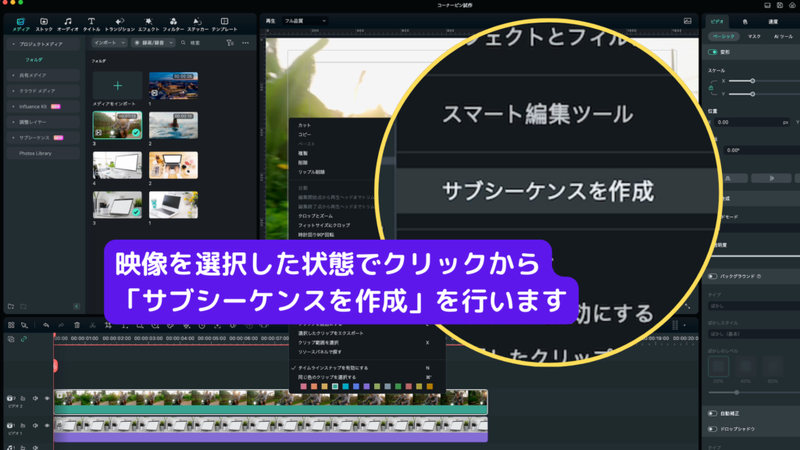Image resolution: width=800 pixels, height=450 pixels.
Task: Open the トランジション (Transitions) tab
Action: 119,24
